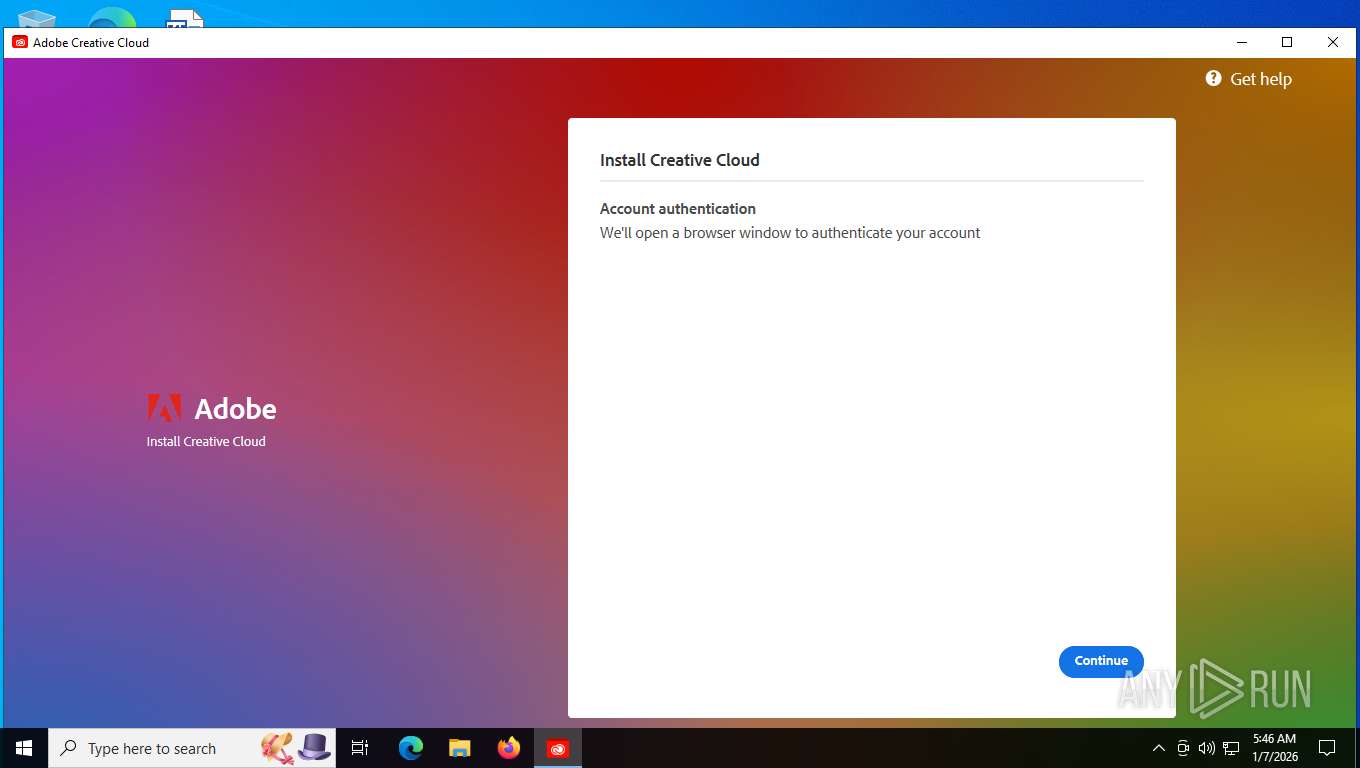
Task: Select Creative Cloud installer taskbar icon
Action: click(558, 748)
